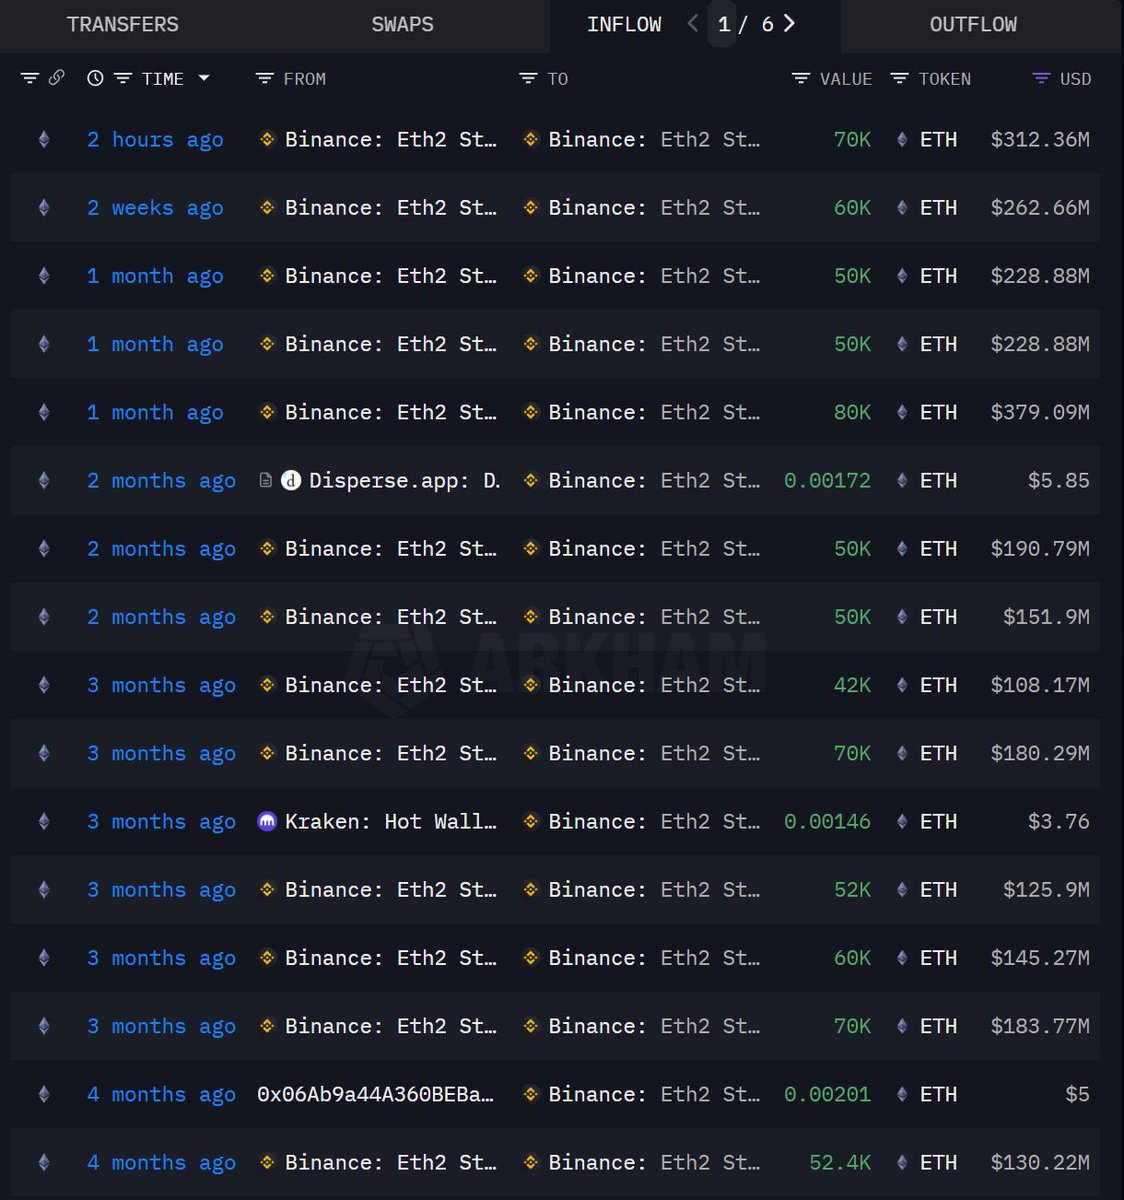Image resolution: width=1124 pixels, height=1200 pixels.
Task: Open Binance sender in $151.9M row
Action: [391, 617]
